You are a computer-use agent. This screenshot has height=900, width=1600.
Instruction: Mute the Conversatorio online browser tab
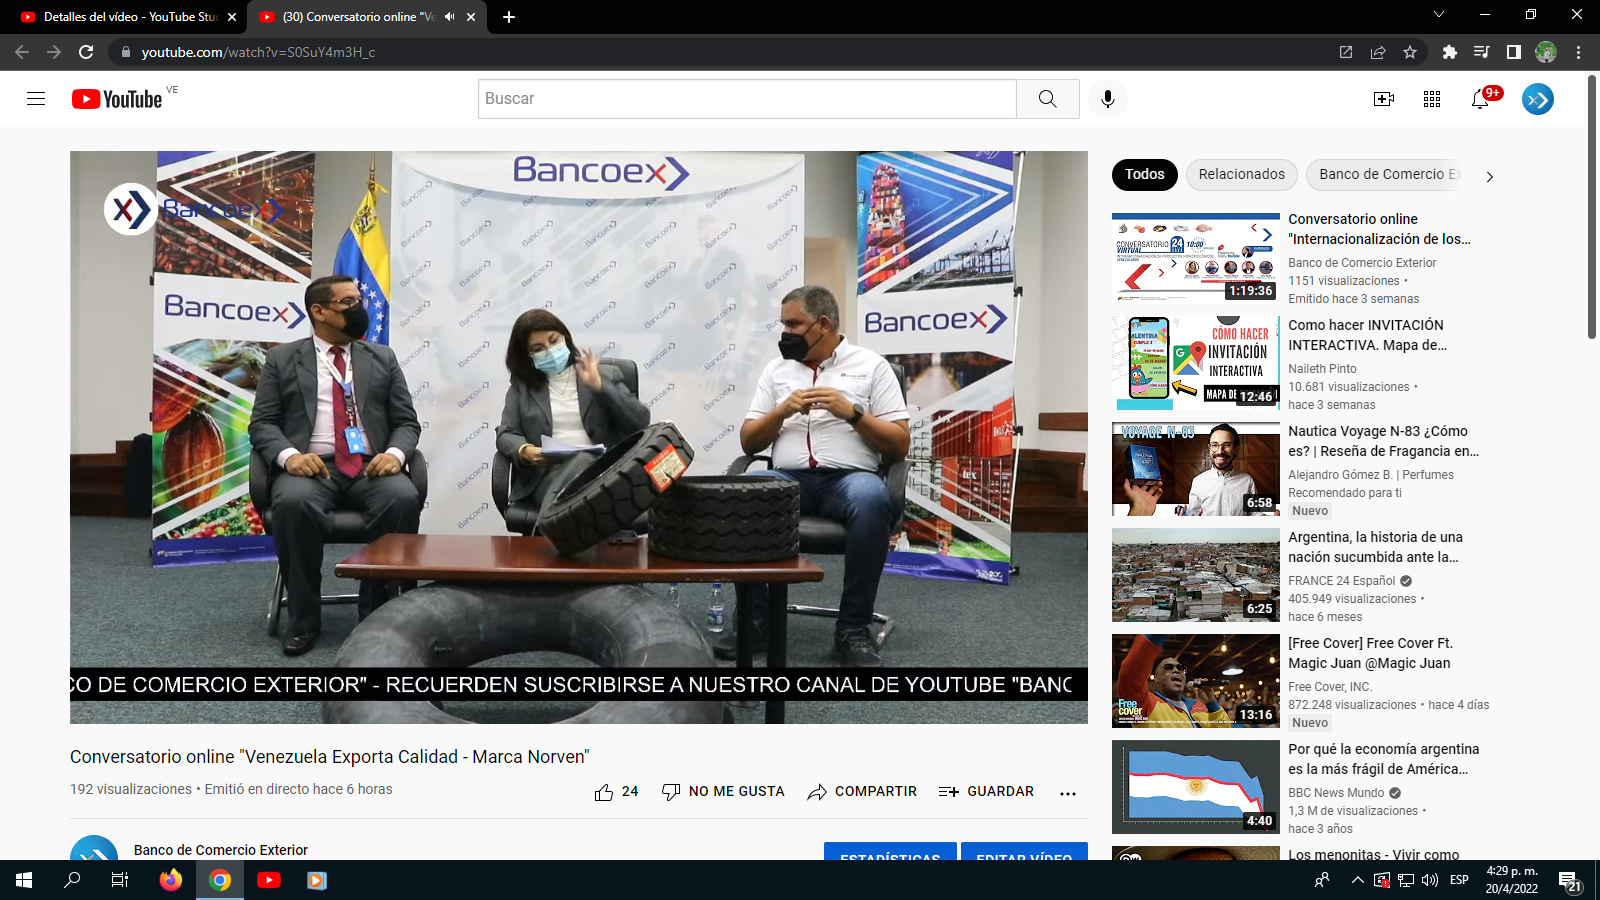[x=450, y=17]
